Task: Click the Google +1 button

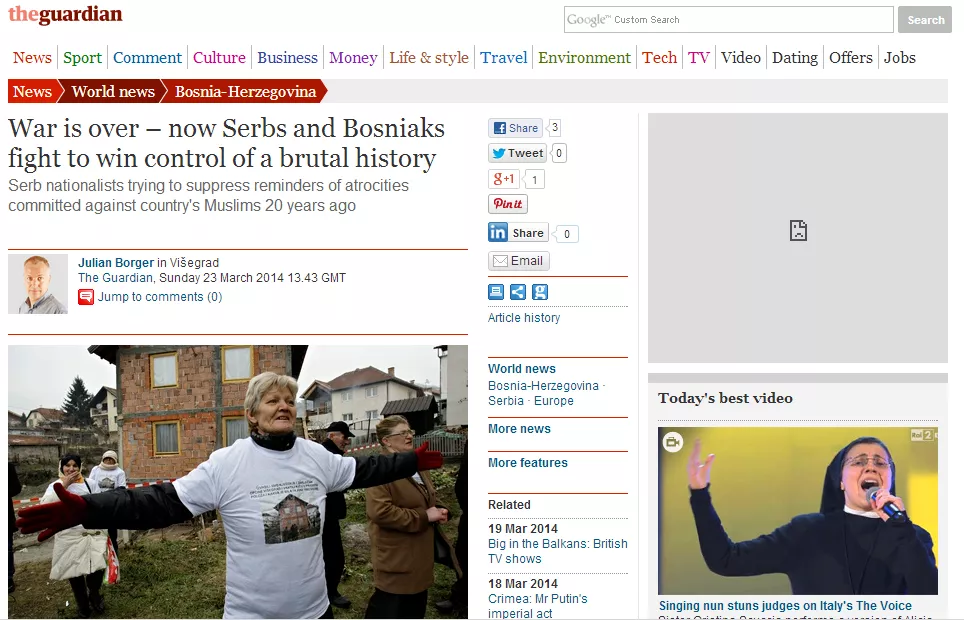Action: 504,179
